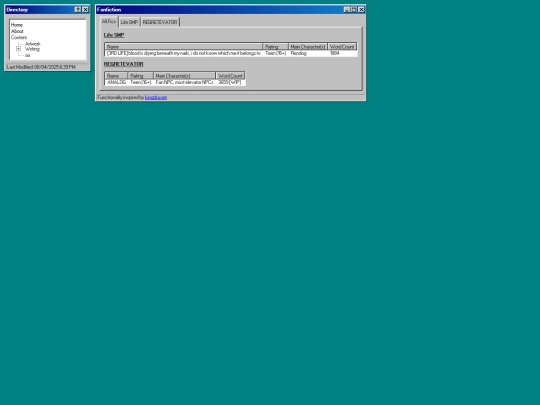Close the Fanfiction window
The width and height of the screenshot is (540, 405).
[361, 10]
